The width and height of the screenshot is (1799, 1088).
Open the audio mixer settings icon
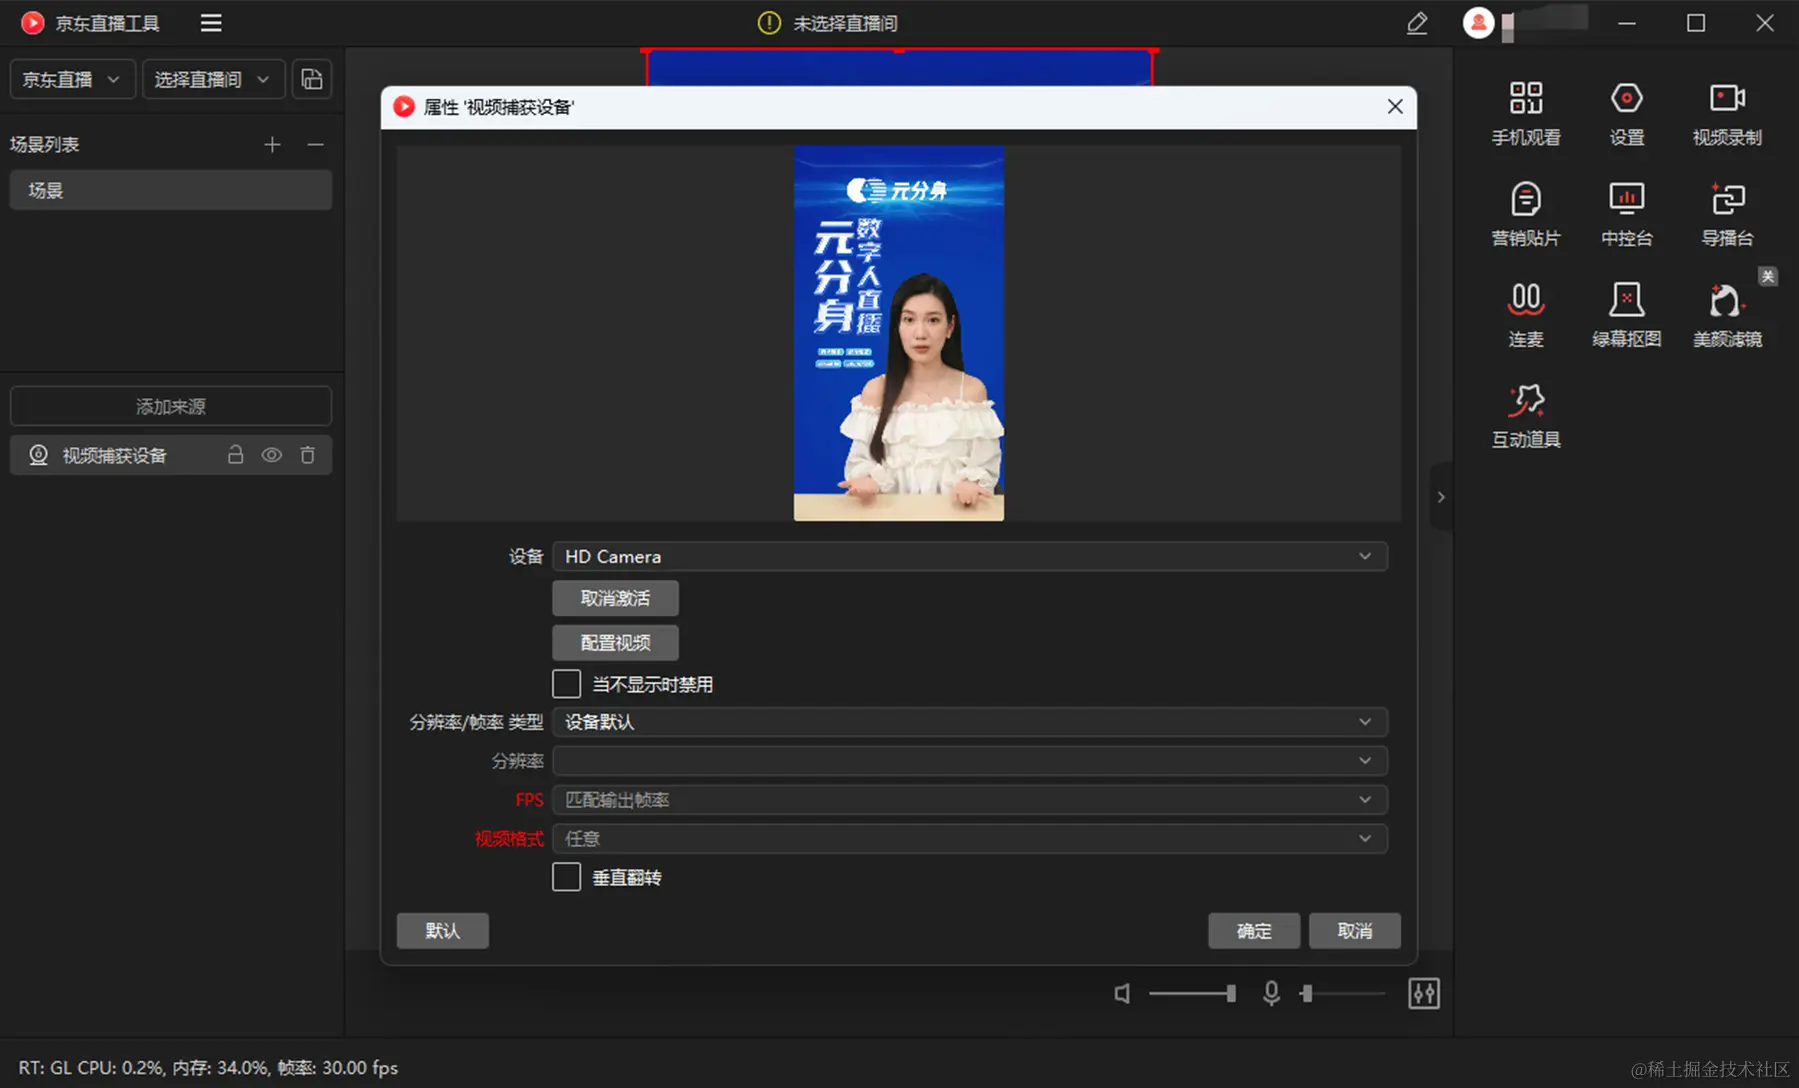click(x=1424, y=993)
